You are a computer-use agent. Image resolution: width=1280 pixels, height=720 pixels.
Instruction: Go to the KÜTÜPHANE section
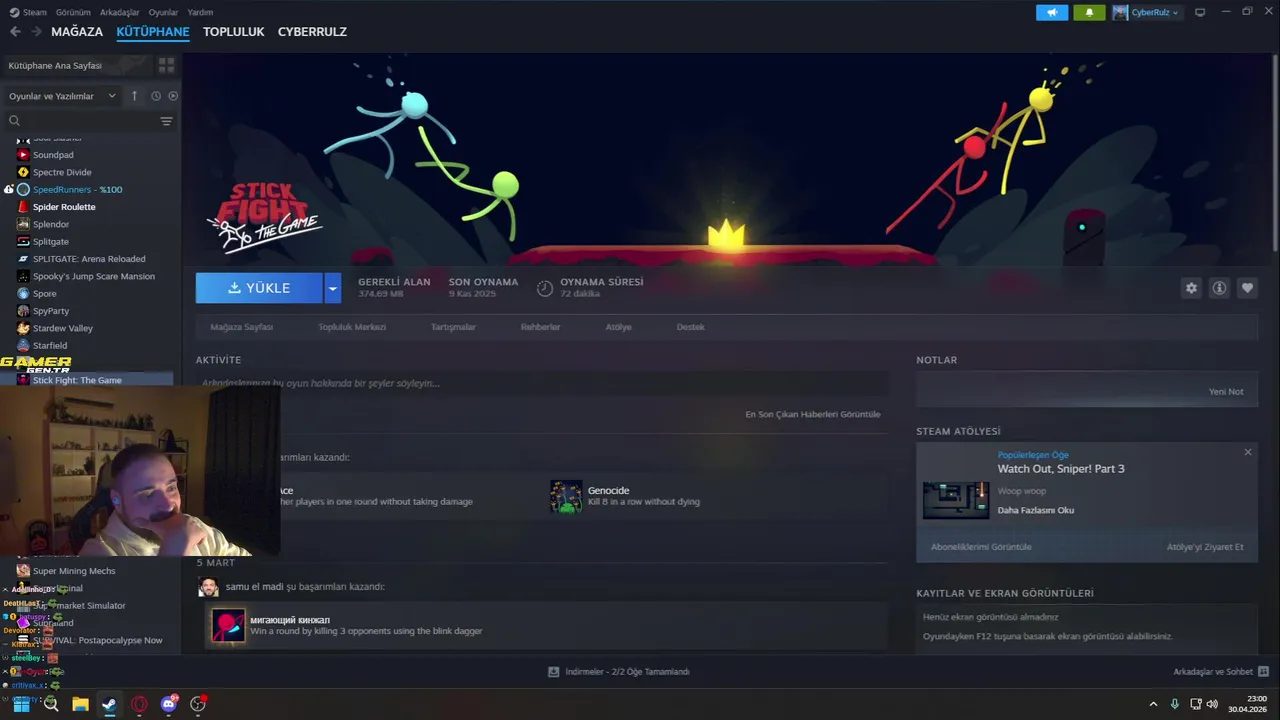[153, 32]
